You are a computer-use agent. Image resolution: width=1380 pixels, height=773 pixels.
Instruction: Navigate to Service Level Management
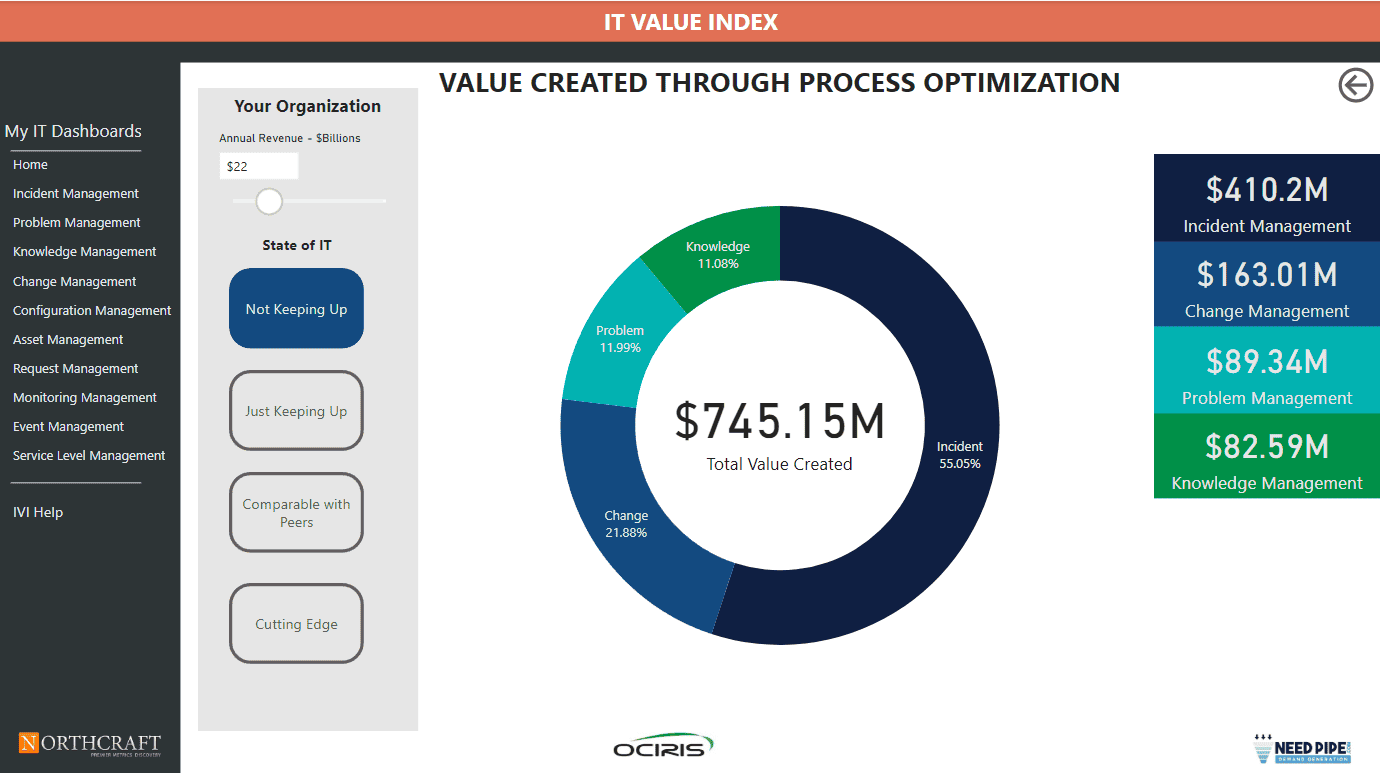point(89,456)
